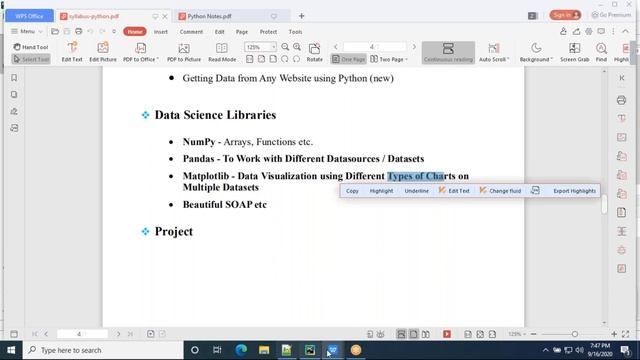
Task: Go to next page in the status bar
Action: point(118,334)
